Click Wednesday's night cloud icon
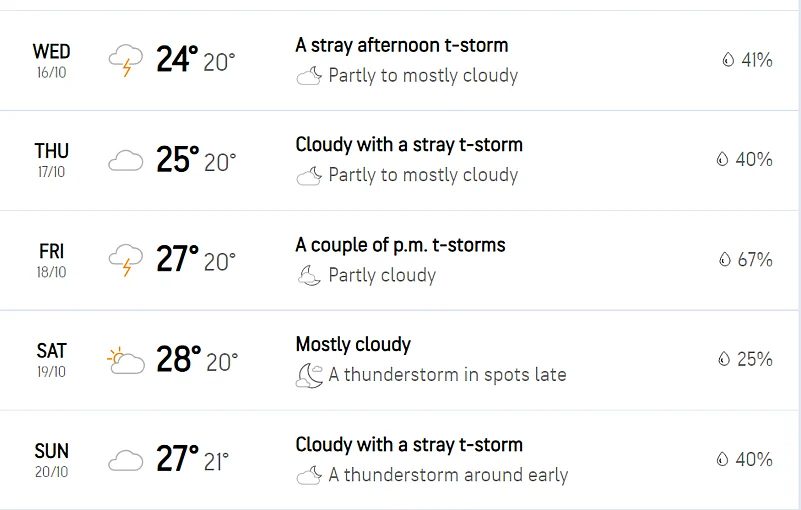The height and width of the screenshot is (510, 801). (309, 76)
